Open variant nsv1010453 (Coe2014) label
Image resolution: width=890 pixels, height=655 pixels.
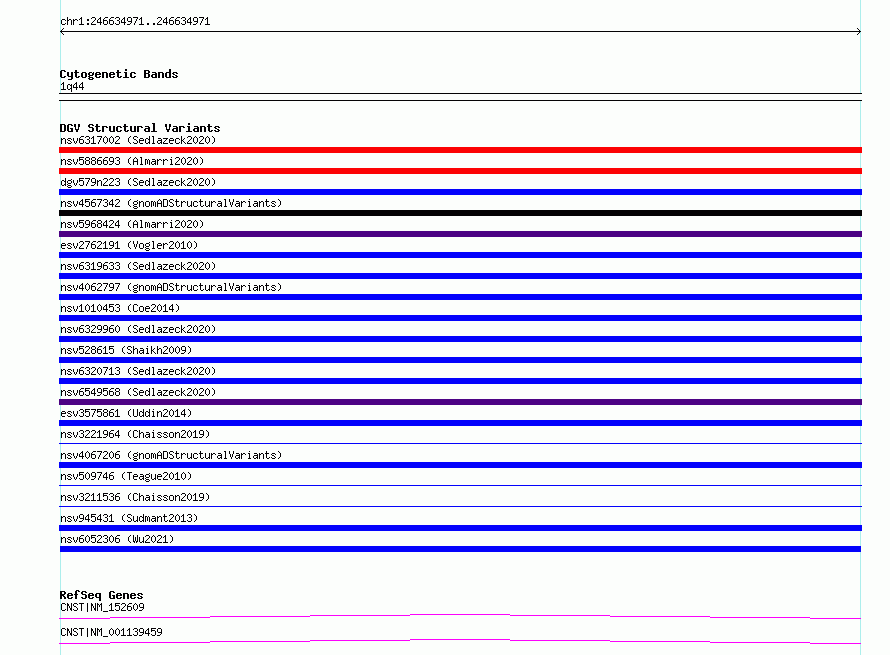coord(120,308)
